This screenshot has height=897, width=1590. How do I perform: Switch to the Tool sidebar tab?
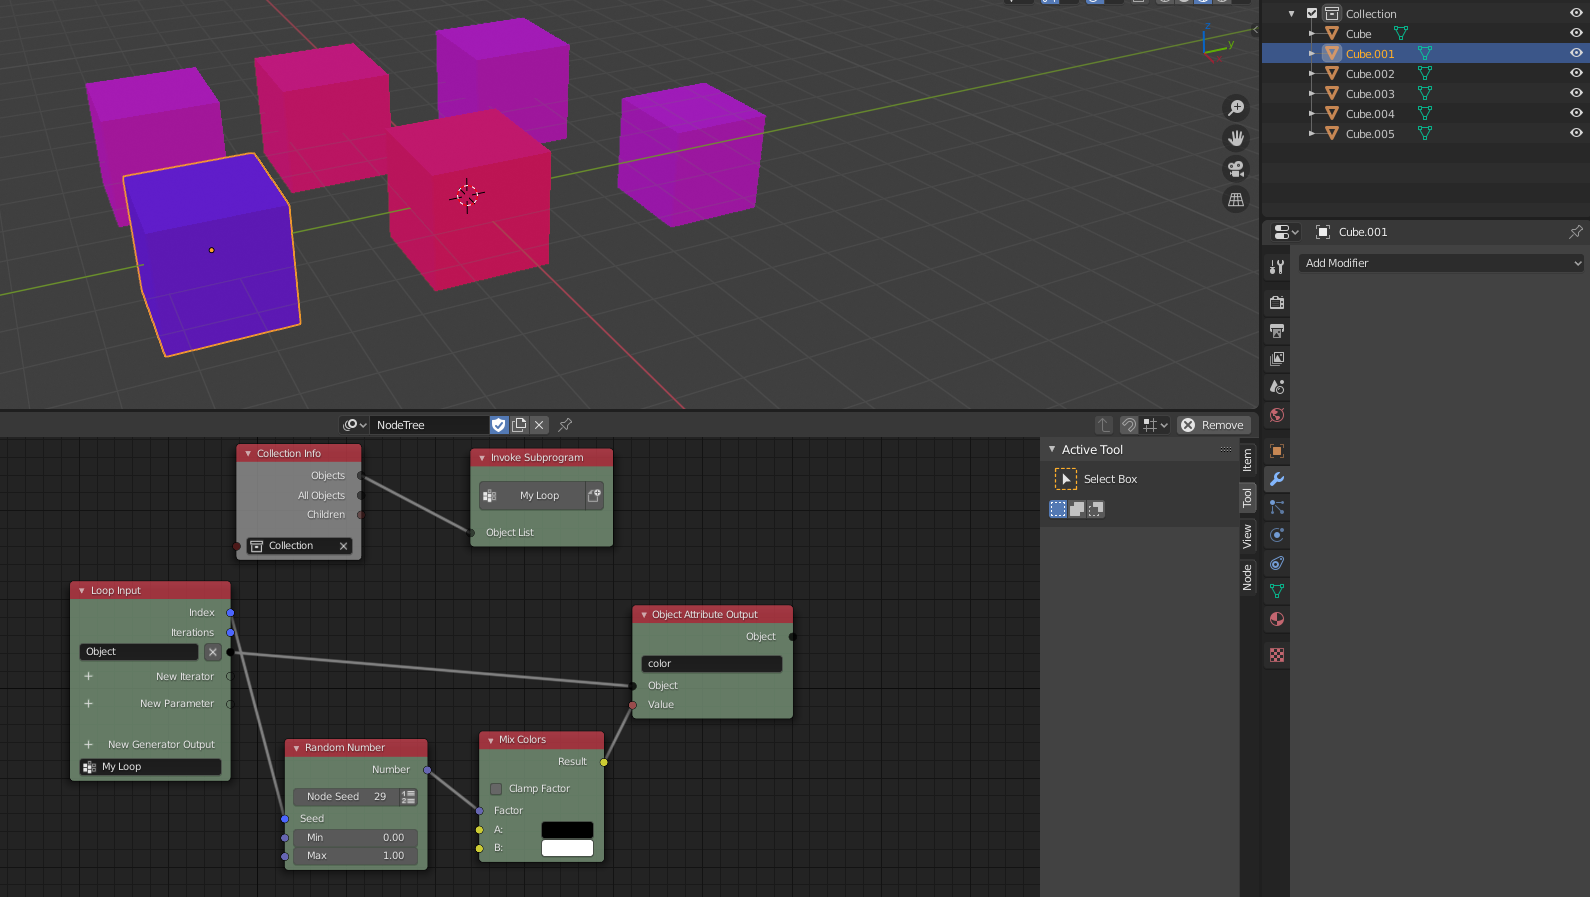1247,498
